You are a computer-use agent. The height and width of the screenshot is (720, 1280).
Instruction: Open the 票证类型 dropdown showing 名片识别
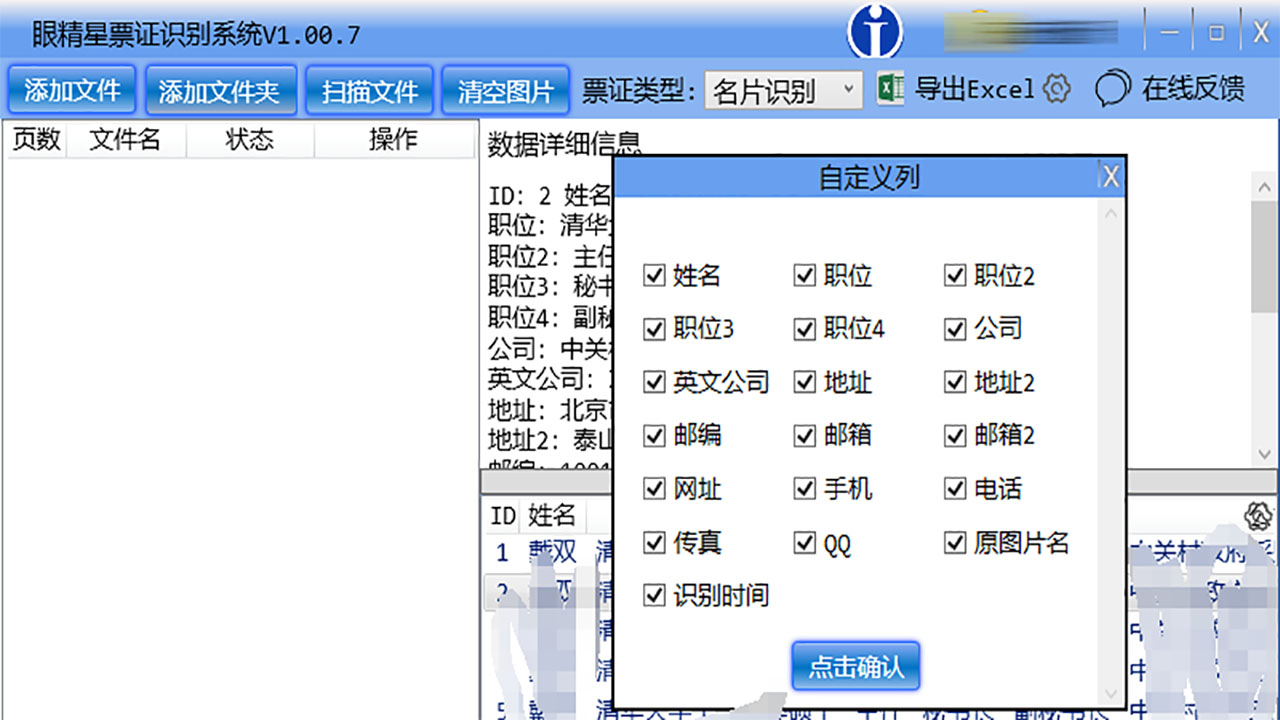click(x=783, y=91)
